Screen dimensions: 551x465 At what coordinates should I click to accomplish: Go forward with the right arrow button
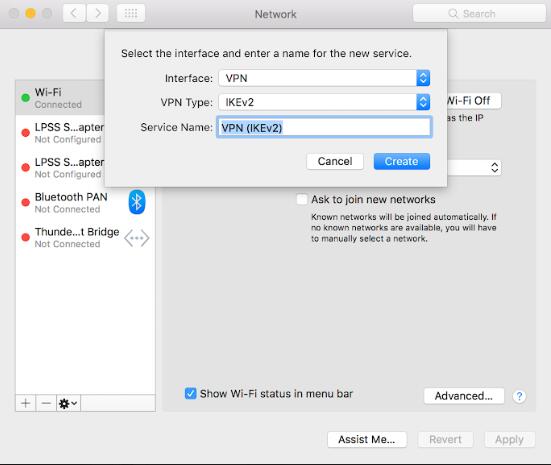pyautogui.click(x=98, y=13)
